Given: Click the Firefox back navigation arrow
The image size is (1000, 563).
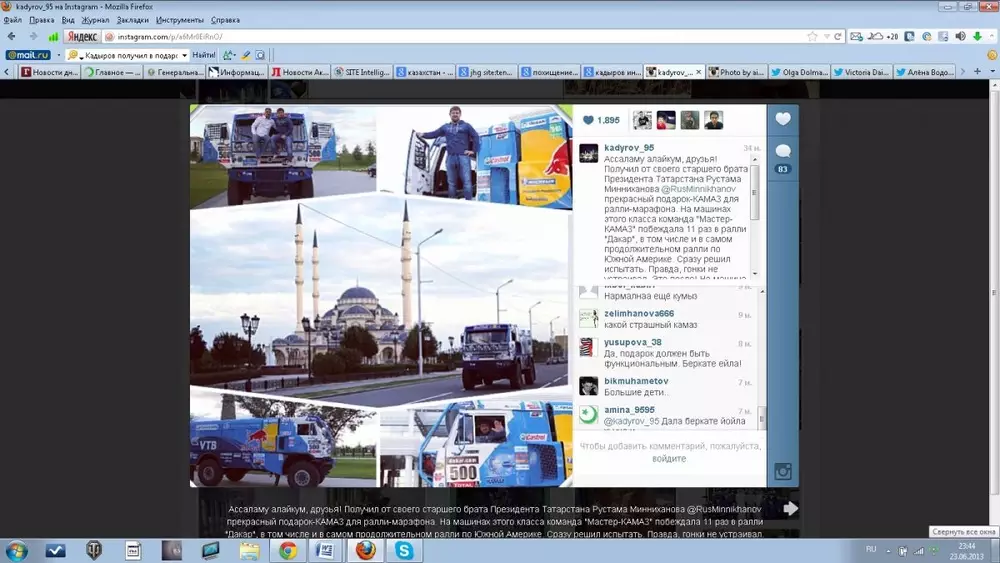Looking at the screenshot, I should (x=13, y=36).
